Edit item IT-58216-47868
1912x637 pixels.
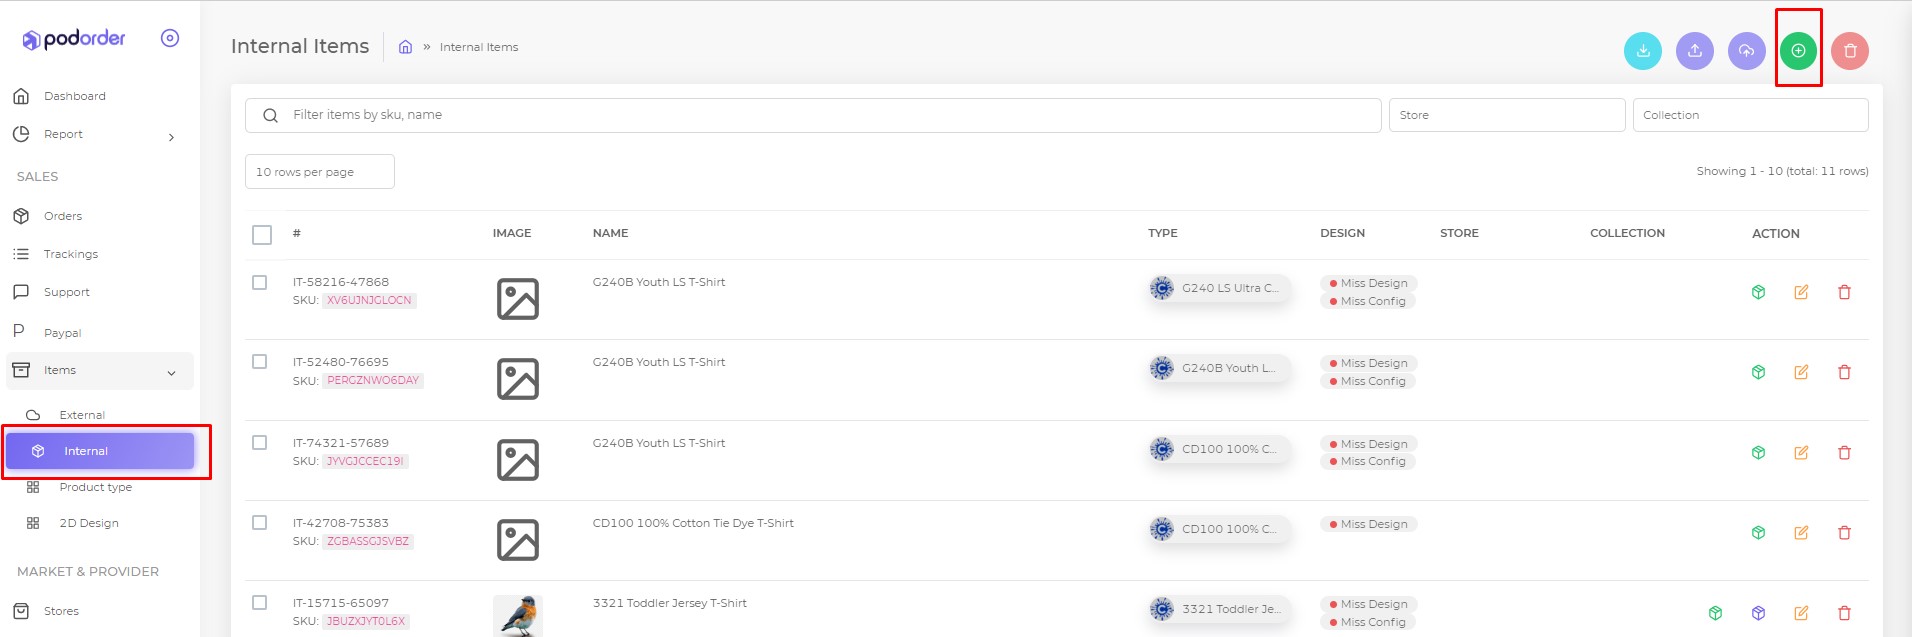(1801, 292)
